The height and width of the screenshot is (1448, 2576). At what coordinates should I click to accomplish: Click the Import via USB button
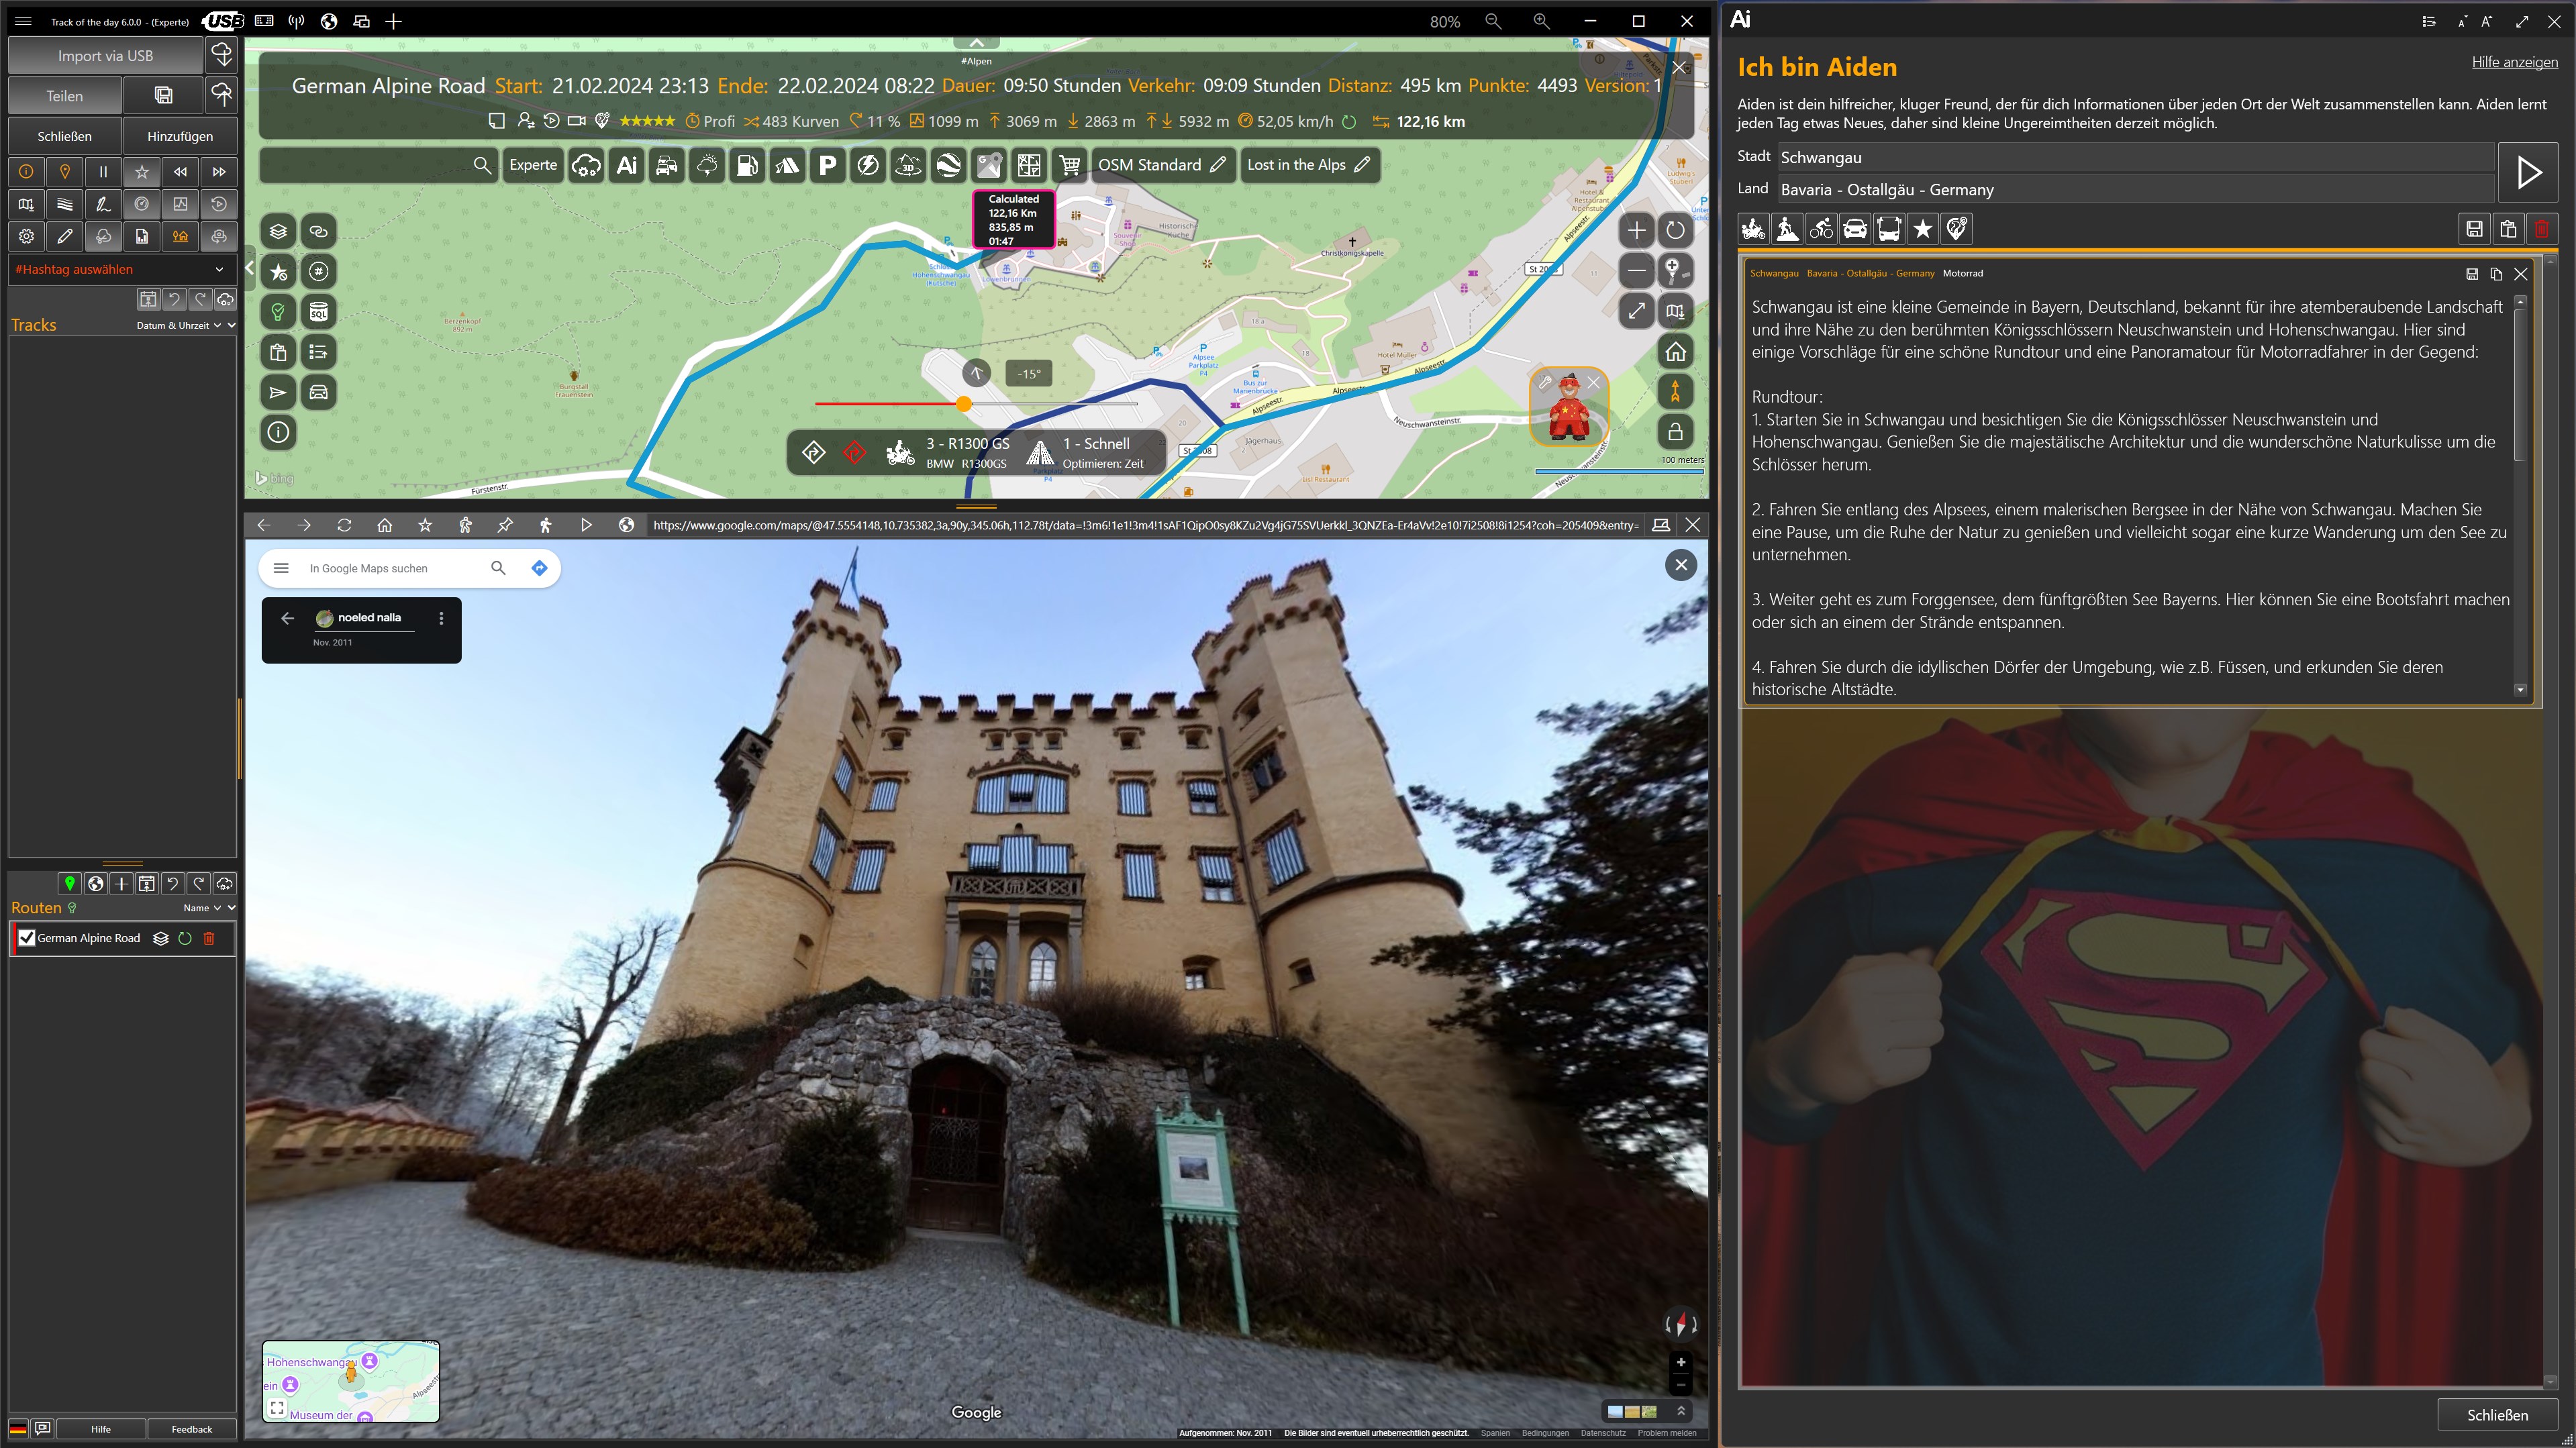click(105, 56)
